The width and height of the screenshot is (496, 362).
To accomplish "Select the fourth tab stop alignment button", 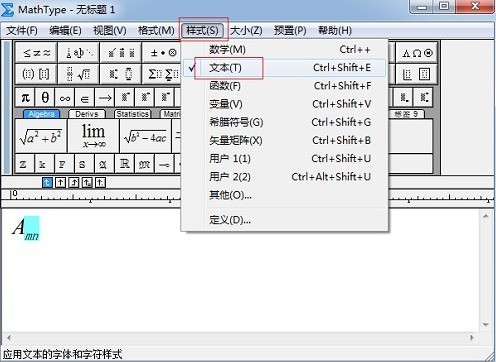I will [87, 182].
